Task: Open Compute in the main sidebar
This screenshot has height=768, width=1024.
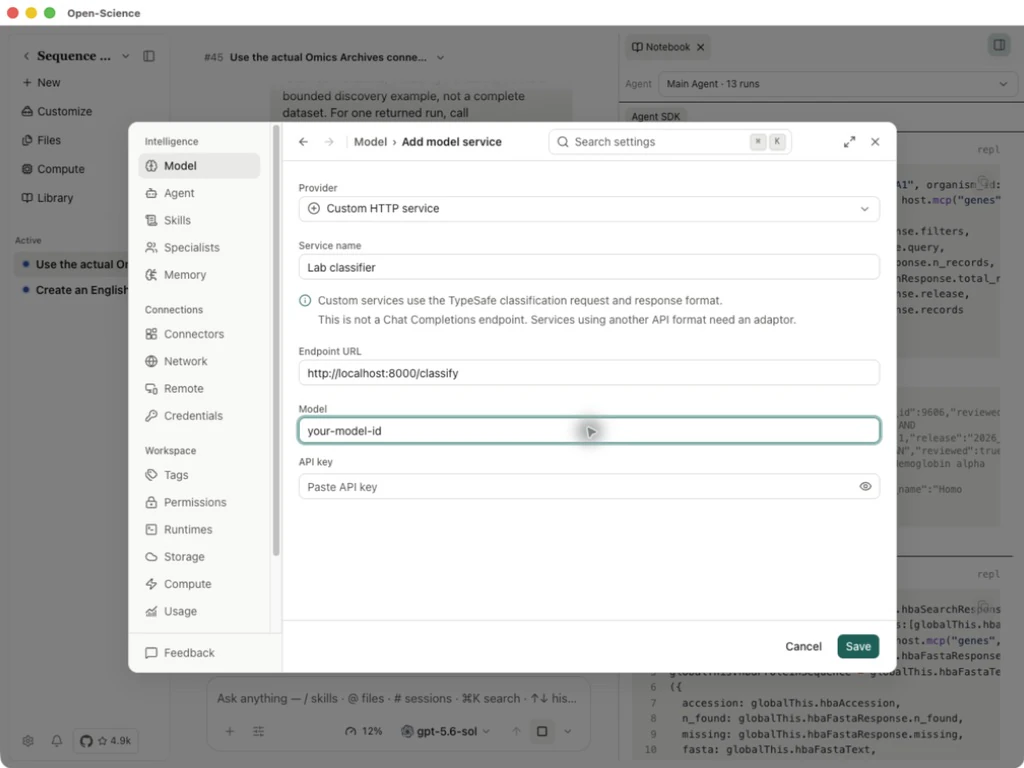Action: coord(54,169)
